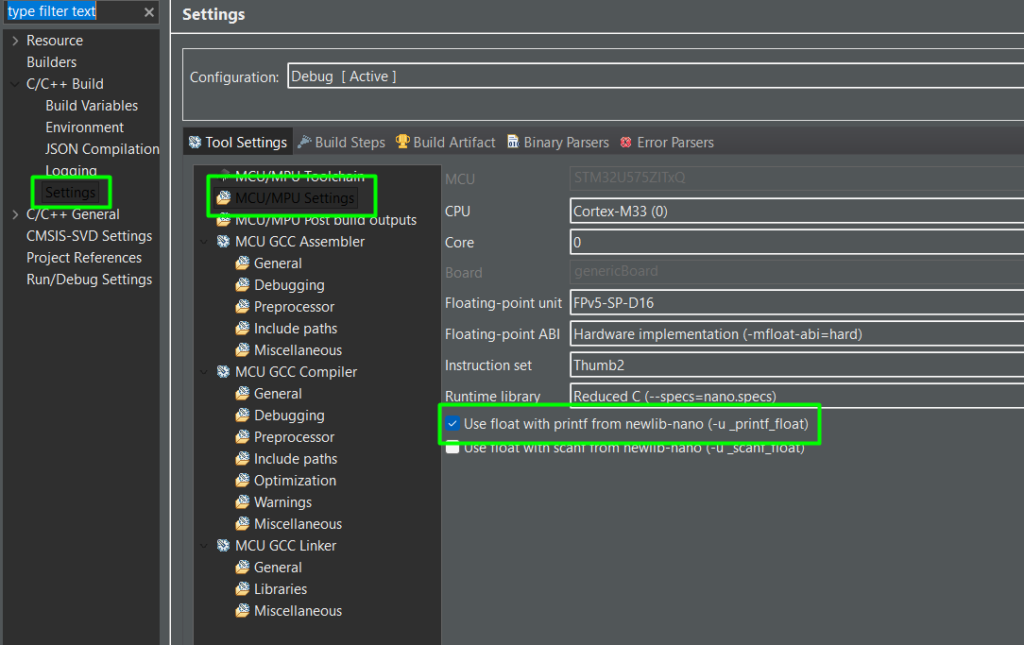Click the MCU GCC Linker tool icon

click(x=223, y=546)
